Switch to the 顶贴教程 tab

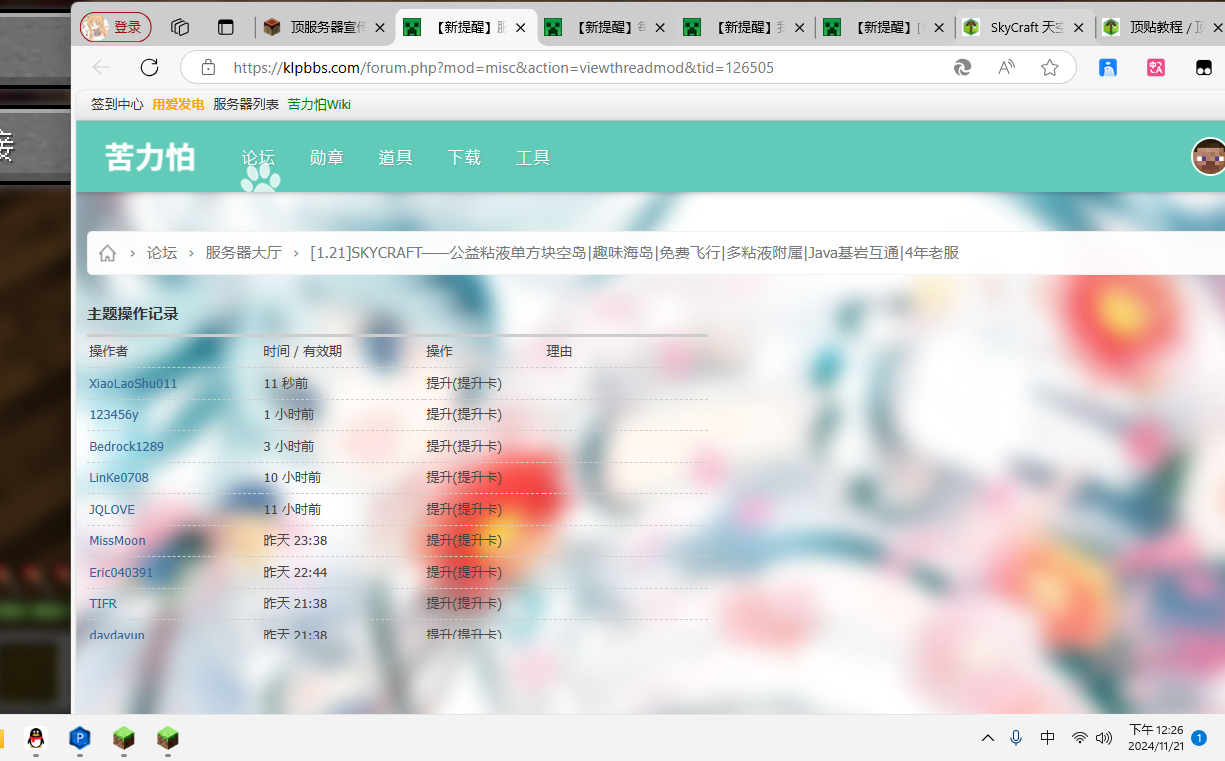(x=1160, y=27)
